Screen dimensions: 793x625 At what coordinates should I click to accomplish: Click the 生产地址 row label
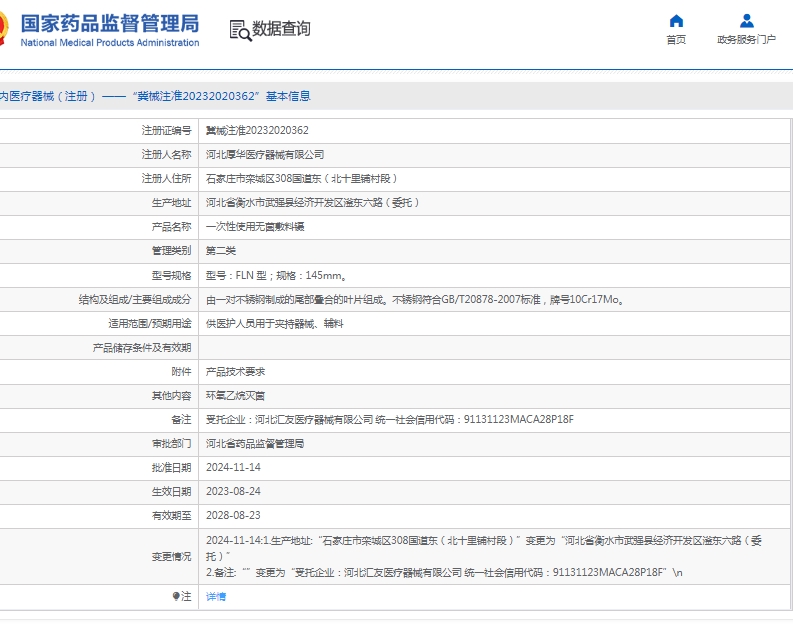(171, 203)
